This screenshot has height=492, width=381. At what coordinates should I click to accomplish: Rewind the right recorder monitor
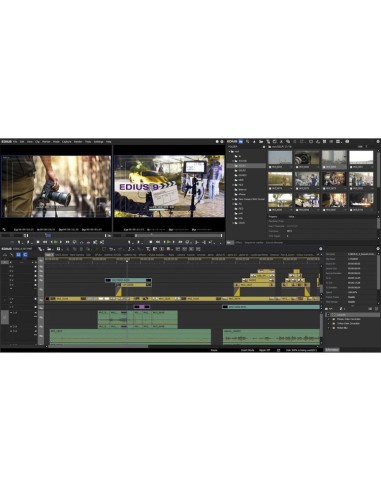[158, 242]
